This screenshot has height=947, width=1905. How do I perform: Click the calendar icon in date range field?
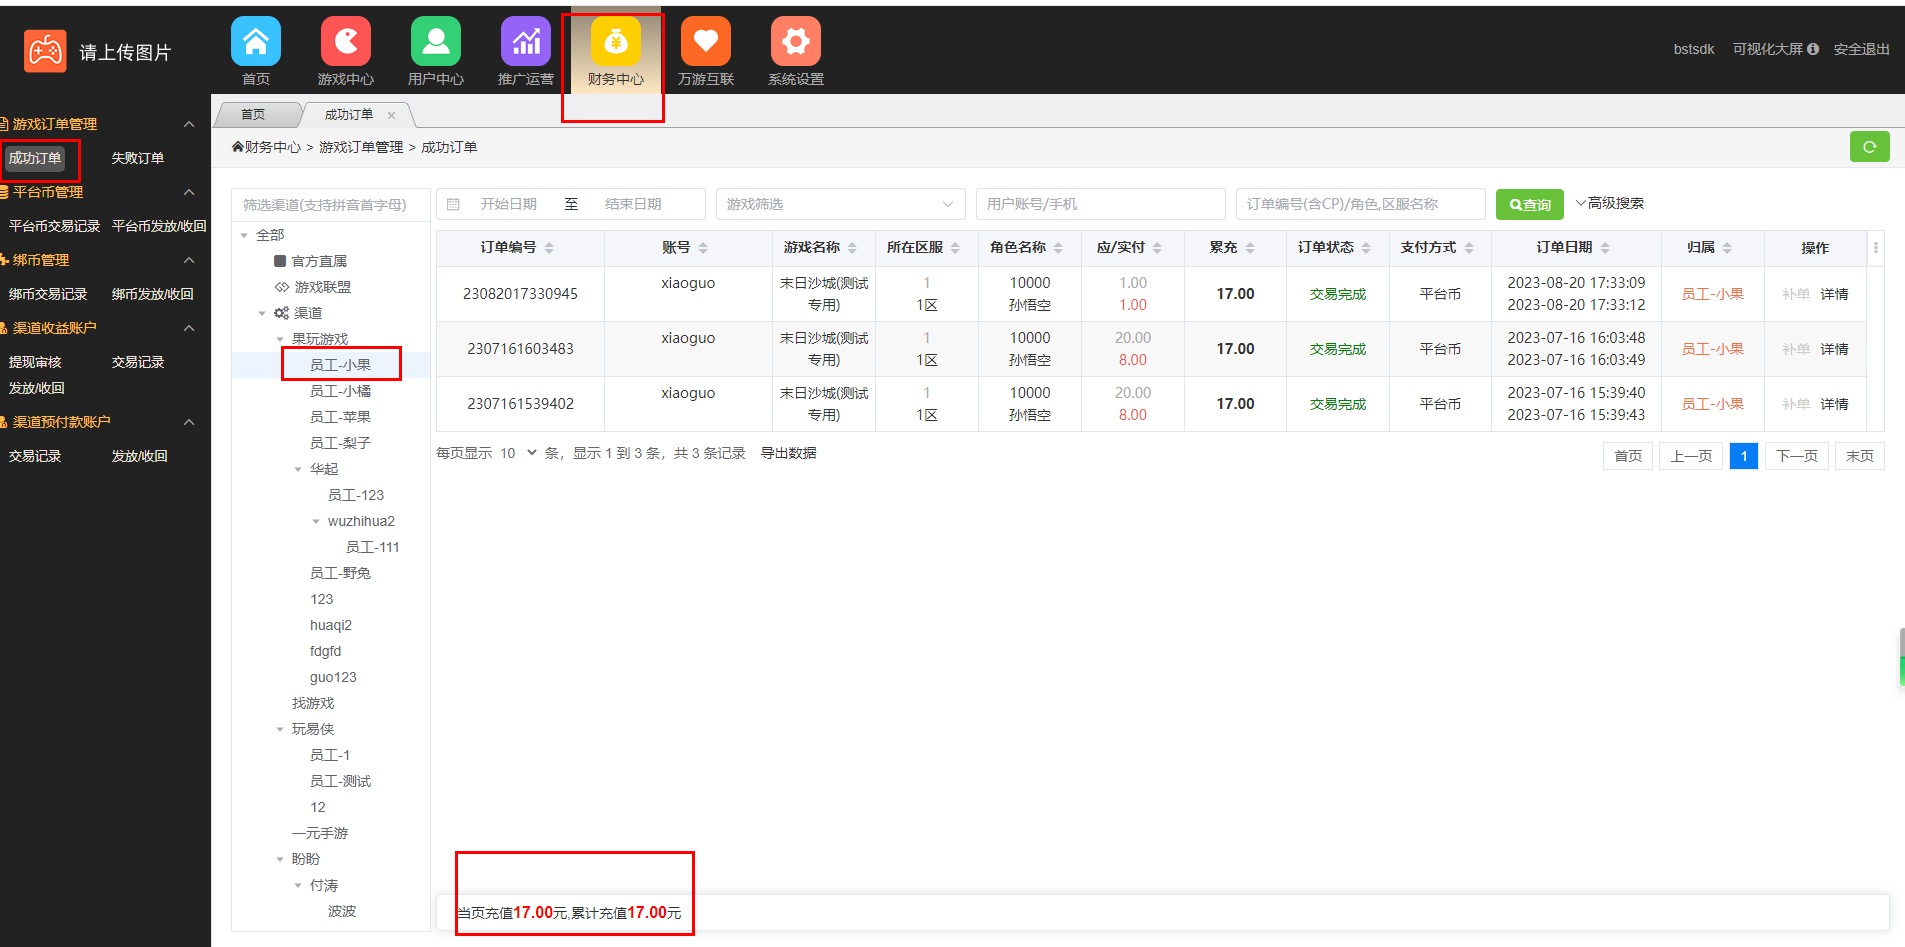point(453,204)
